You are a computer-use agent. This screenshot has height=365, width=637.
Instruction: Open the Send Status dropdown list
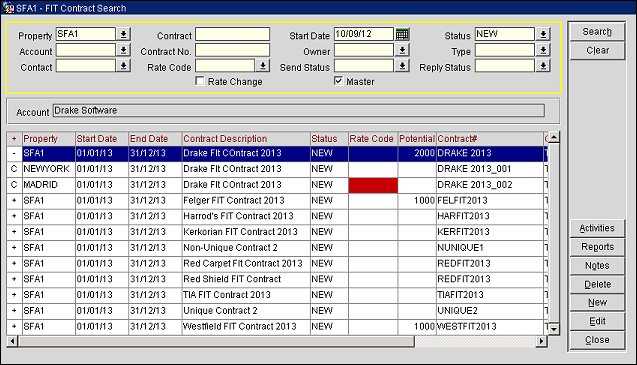tap(402, 66)
